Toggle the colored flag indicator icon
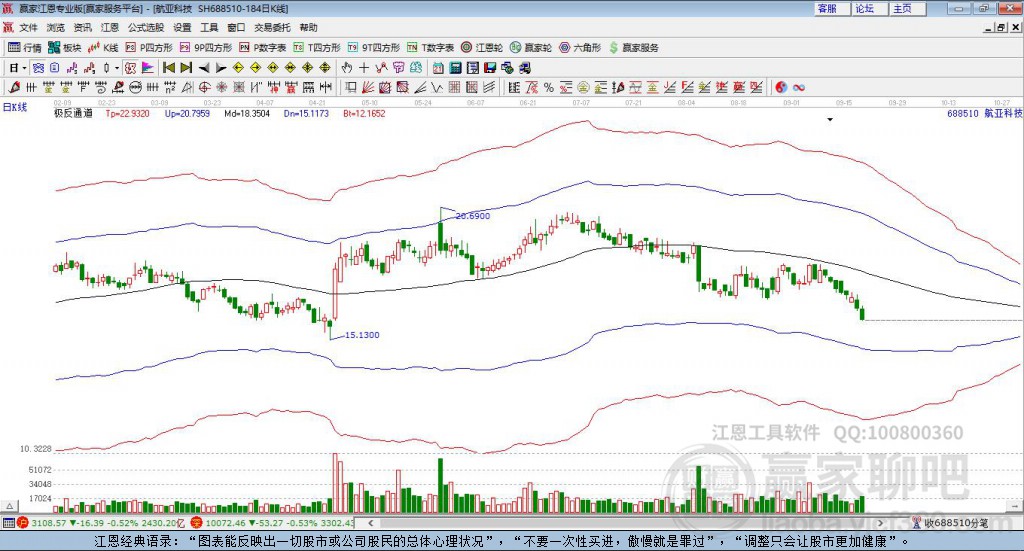 tap(148, 68)
